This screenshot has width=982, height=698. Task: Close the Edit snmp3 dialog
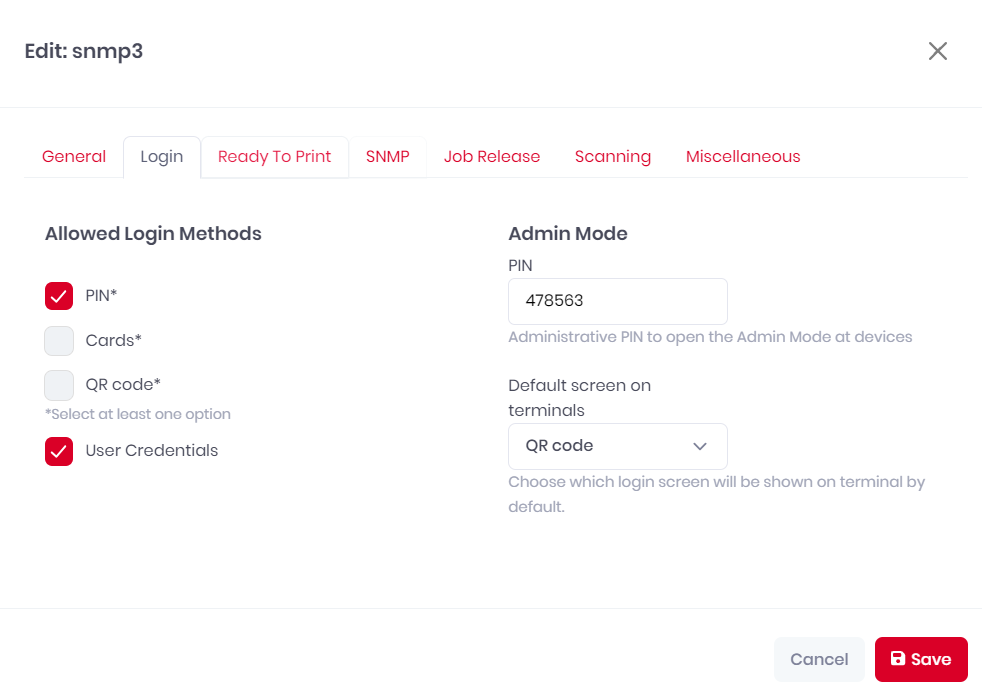click(938, 51)
